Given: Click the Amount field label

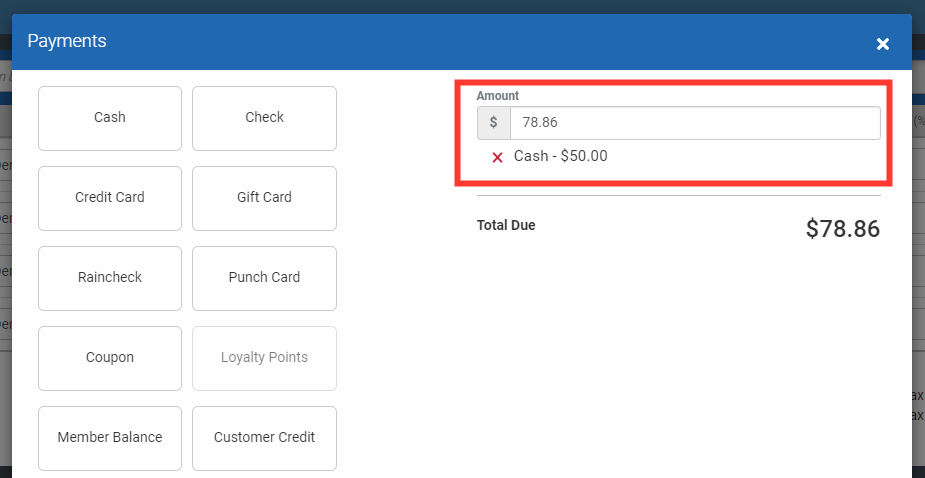Looking at the screenshot, I should 498,96.
